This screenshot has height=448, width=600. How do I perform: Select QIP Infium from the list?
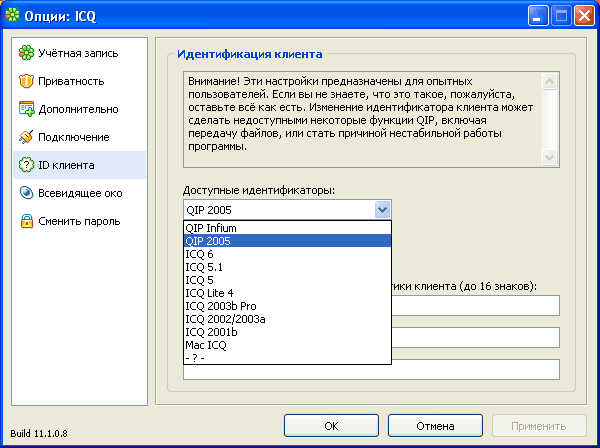(211, 228)
